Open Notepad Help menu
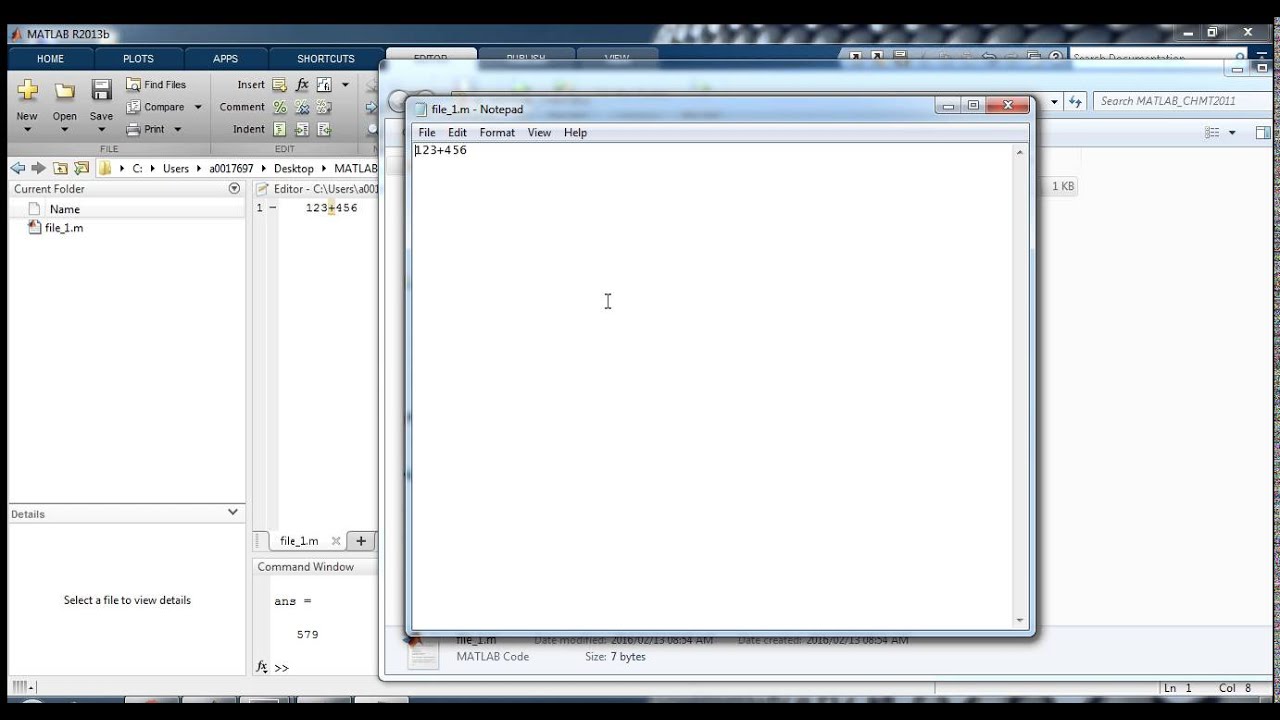The image size is (1280, 720). click(575, 132)
